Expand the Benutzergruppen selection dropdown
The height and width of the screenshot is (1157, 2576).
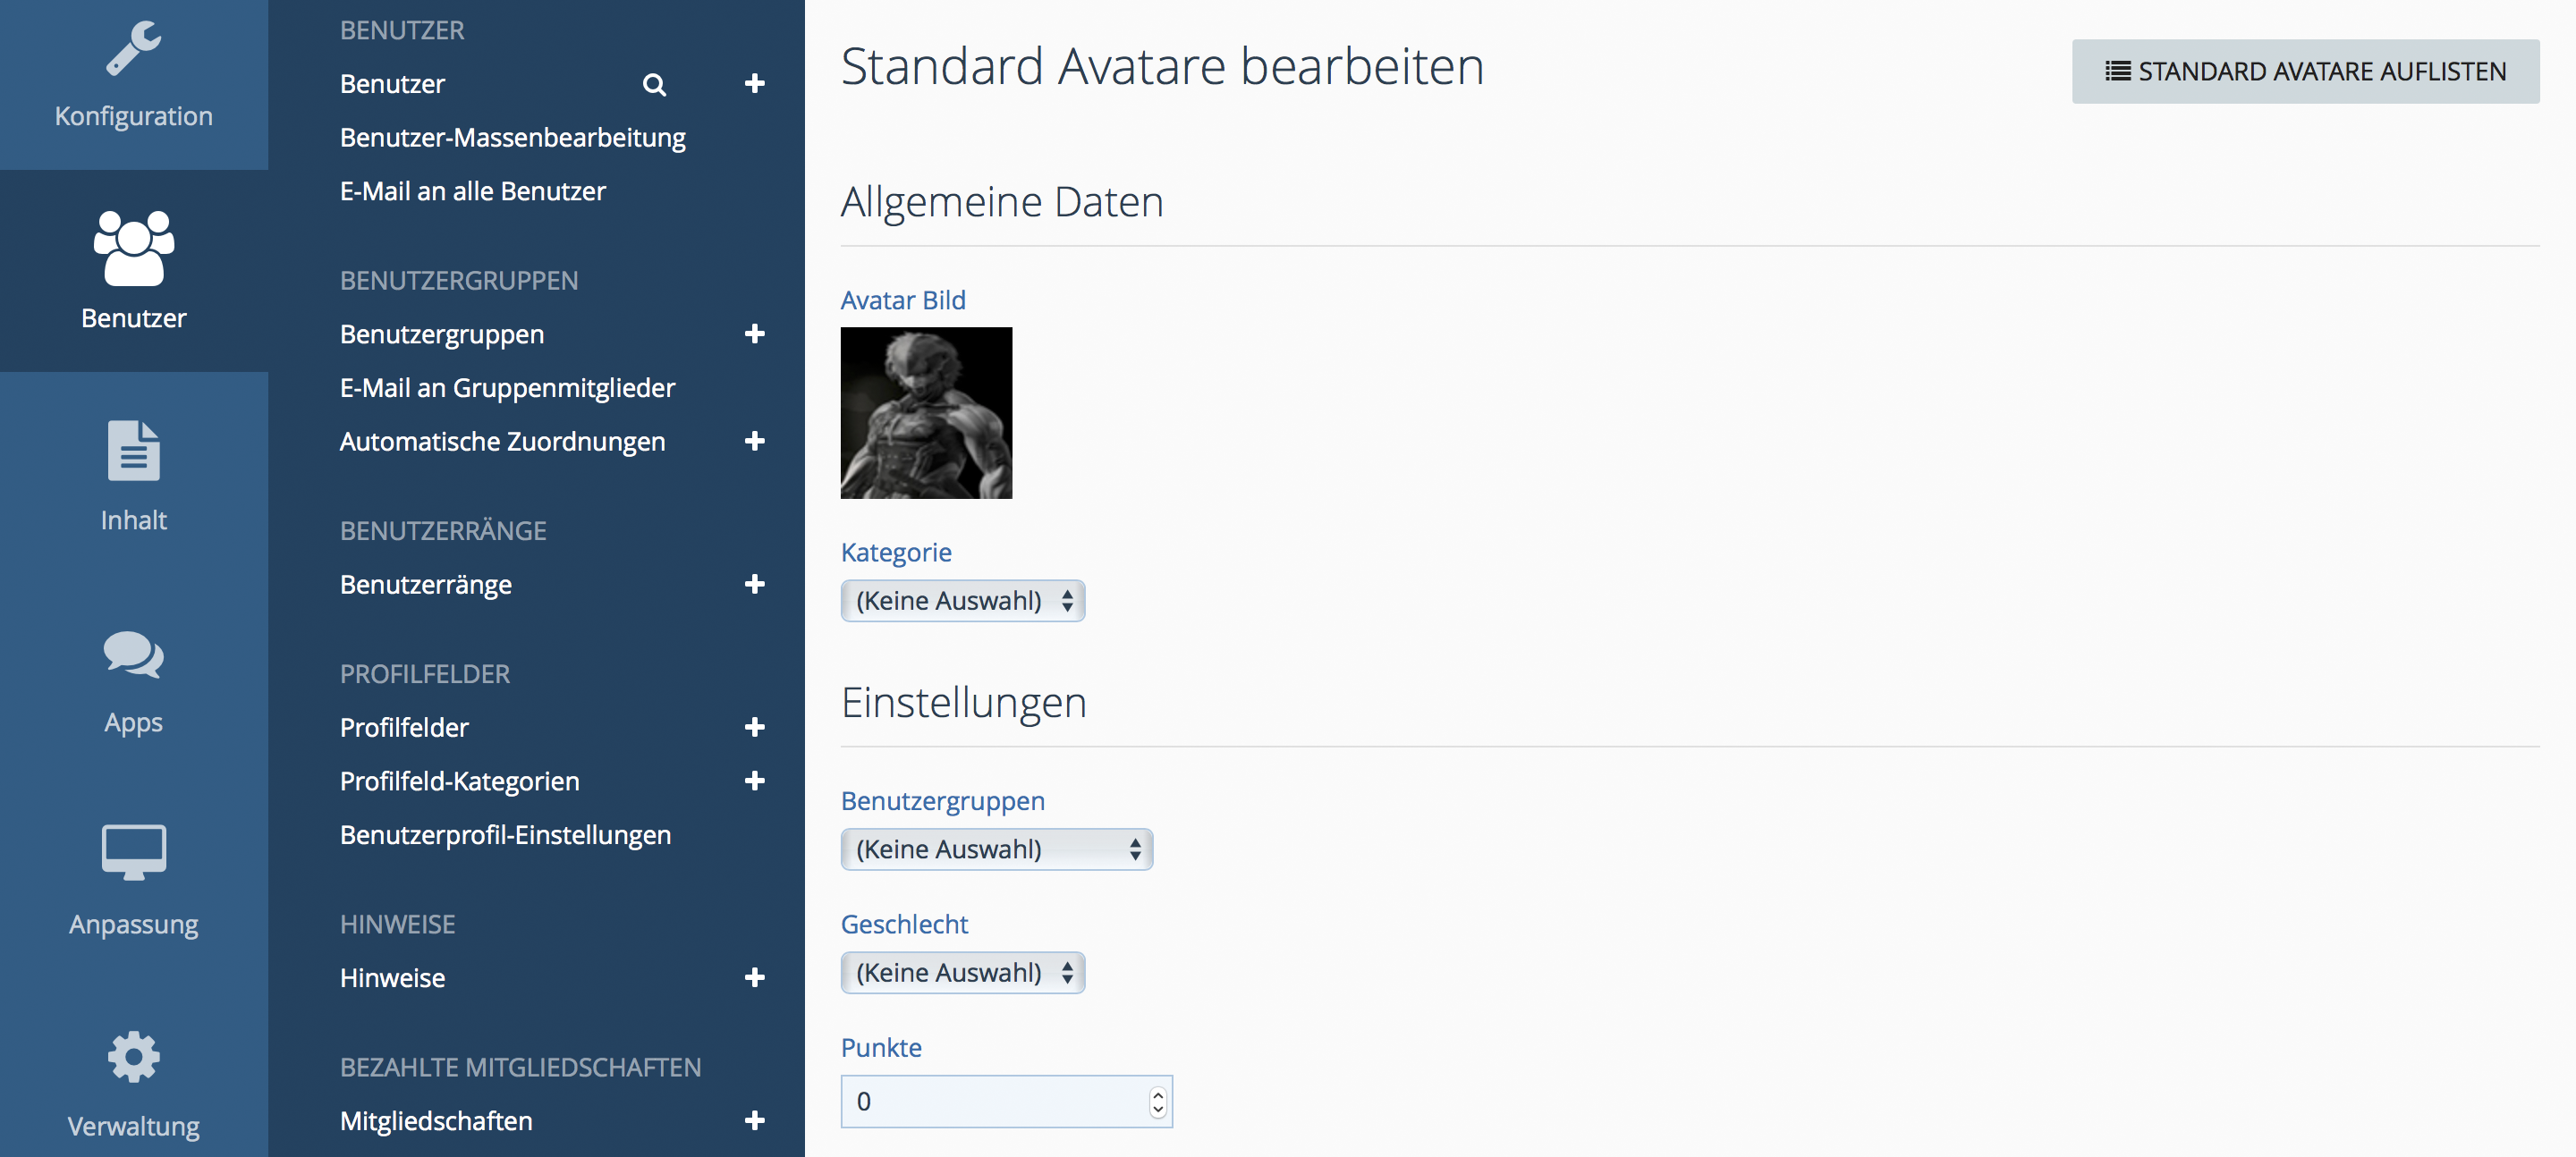coord(996,849)
